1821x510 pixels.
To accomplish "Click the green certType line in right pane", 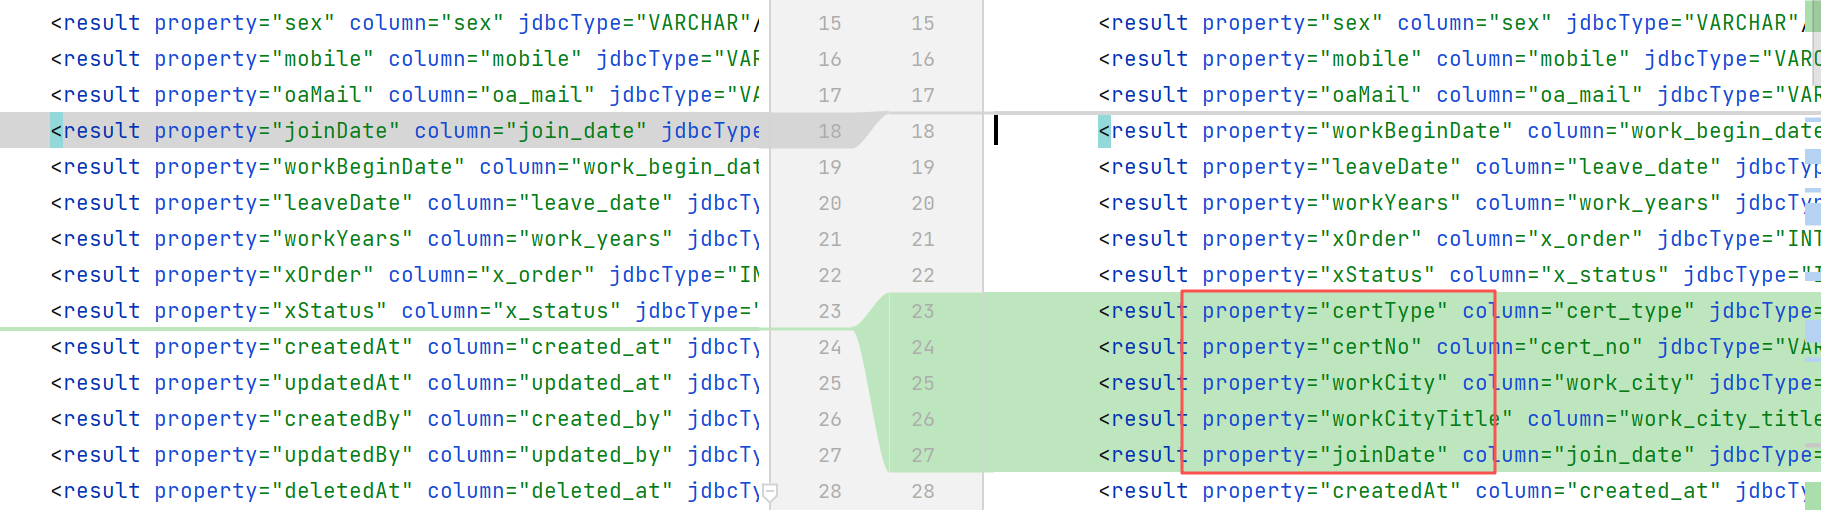I will pos(1400,311).
